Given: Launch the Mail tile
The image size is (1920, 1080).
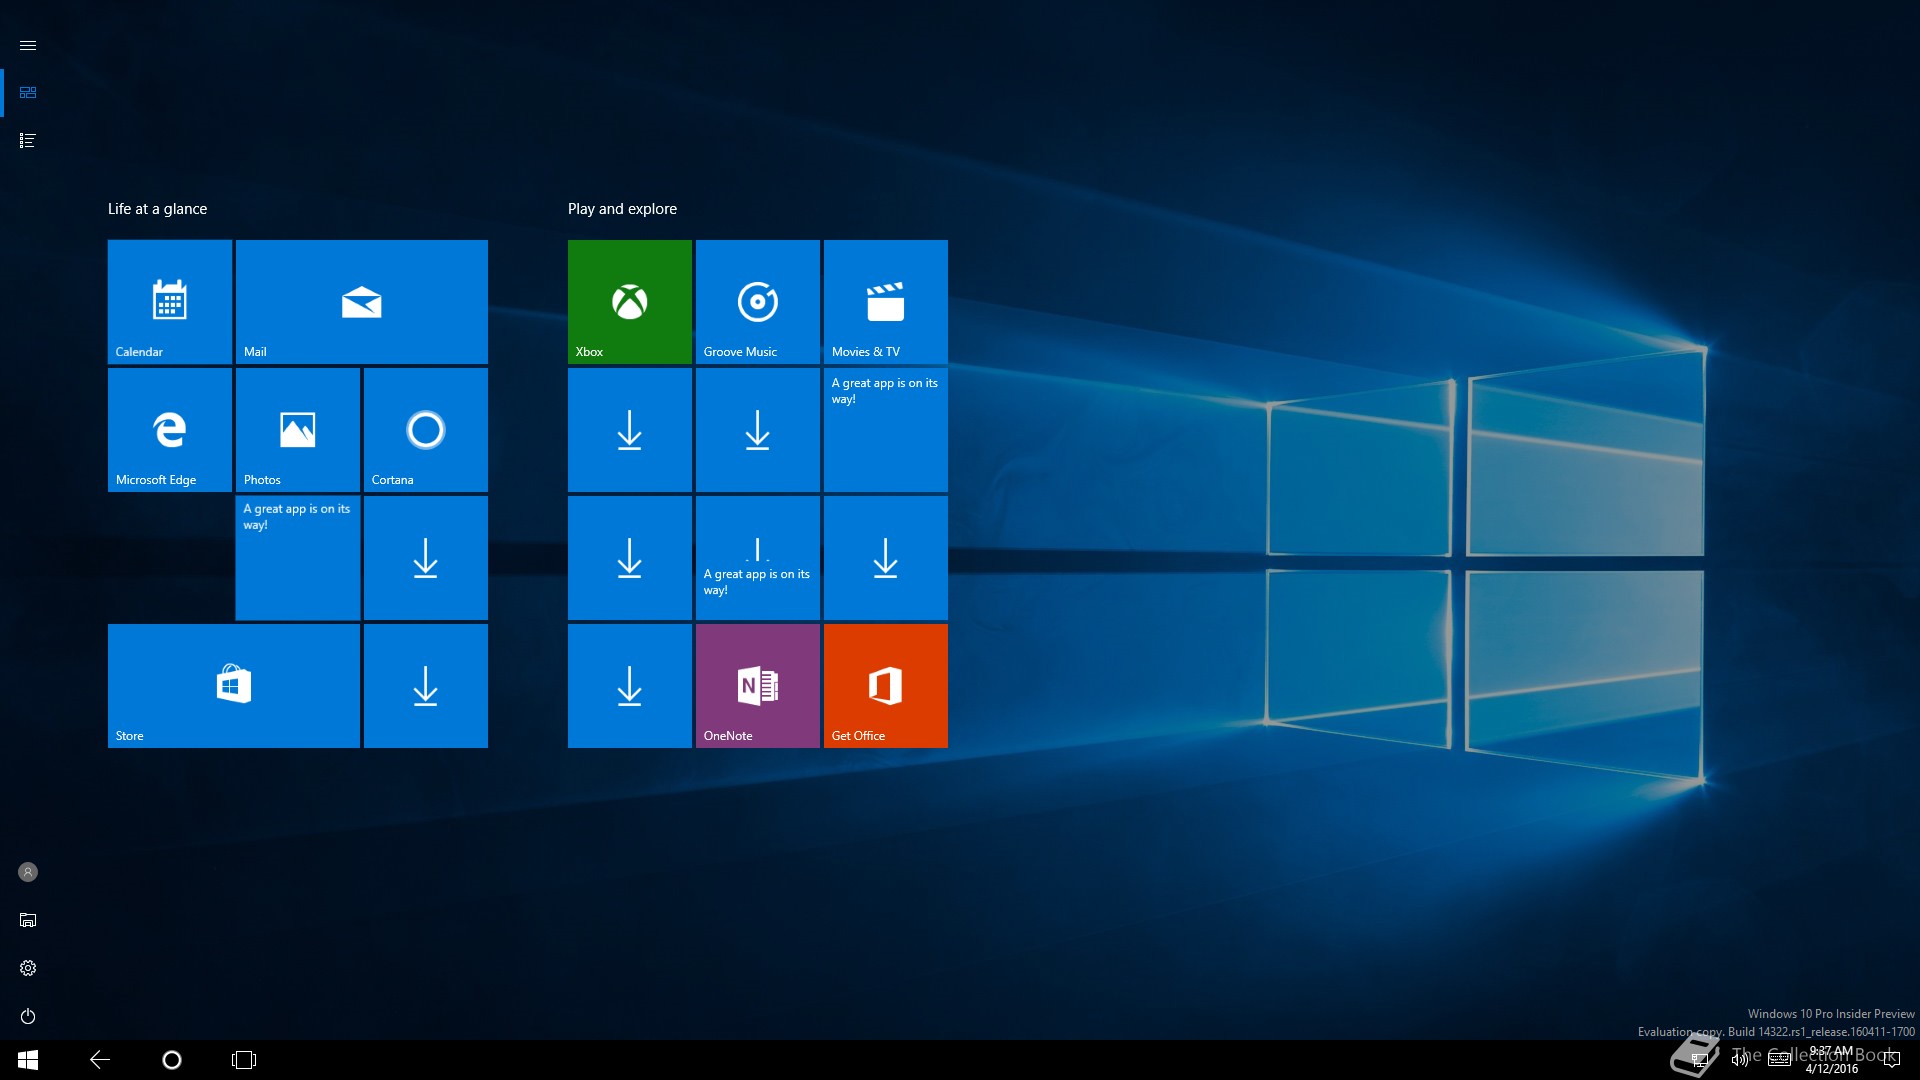Looking at the screenshot, I should 362,302.
